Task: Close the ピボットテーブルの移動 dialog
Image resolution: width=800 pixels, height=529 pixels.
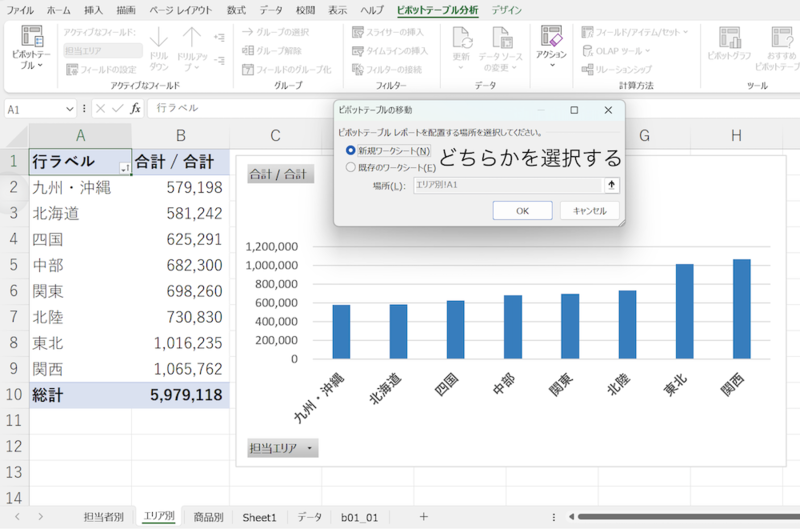Action: (x=608, y=110)
